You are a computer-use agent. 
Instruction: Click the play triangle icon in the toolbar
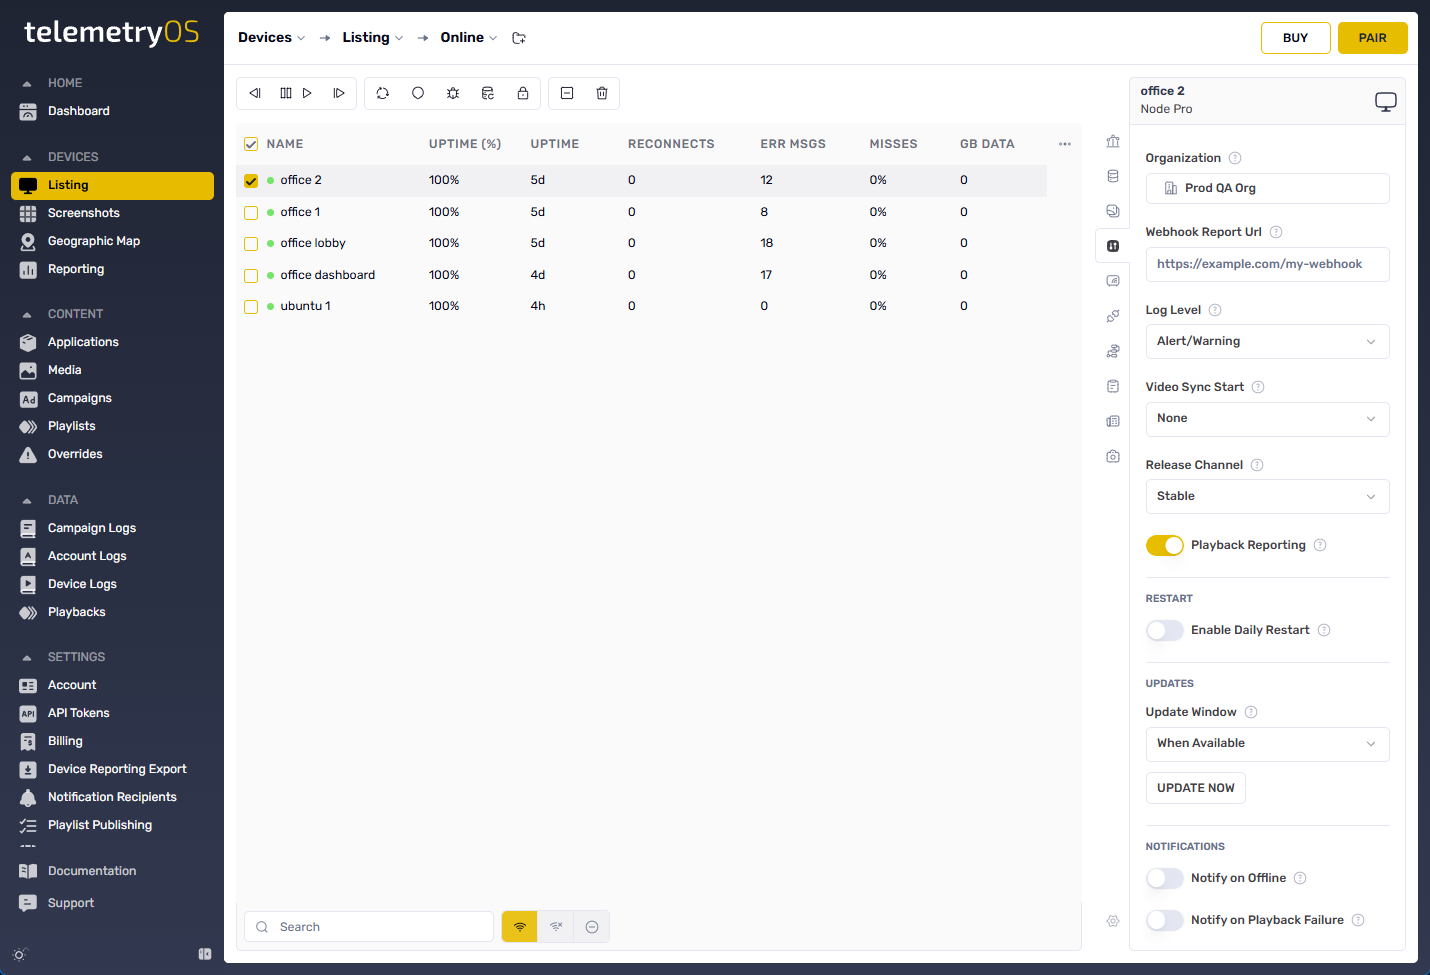307,93
